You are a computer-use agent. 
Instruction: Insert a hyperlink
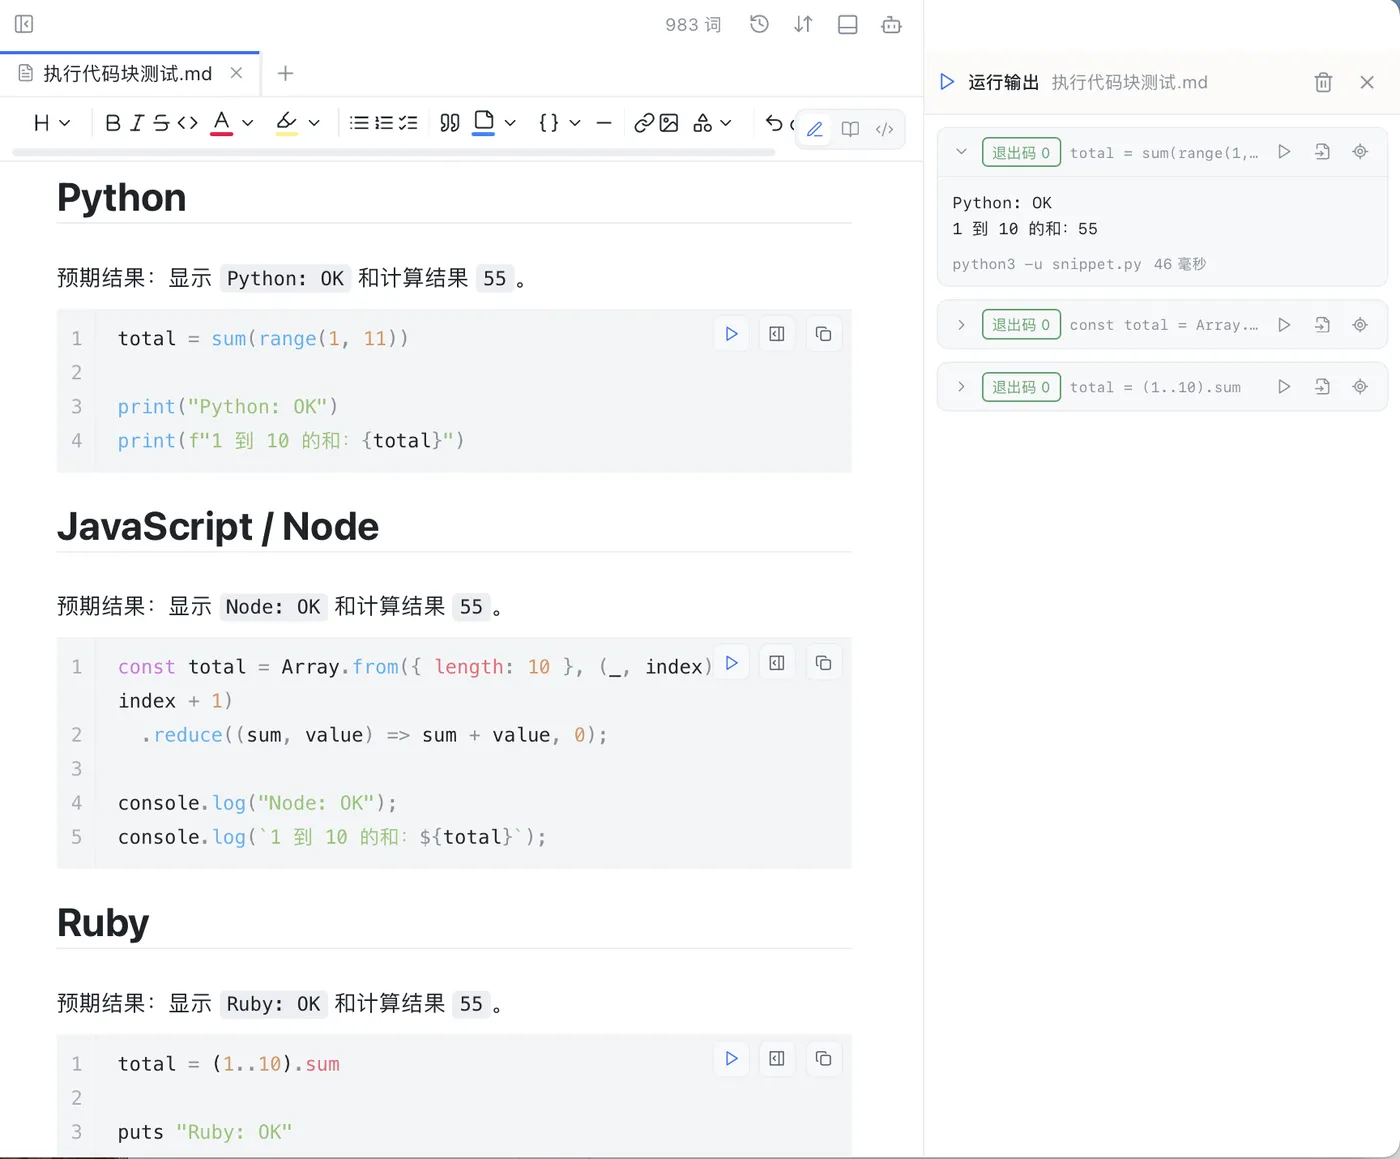[644, 123]
